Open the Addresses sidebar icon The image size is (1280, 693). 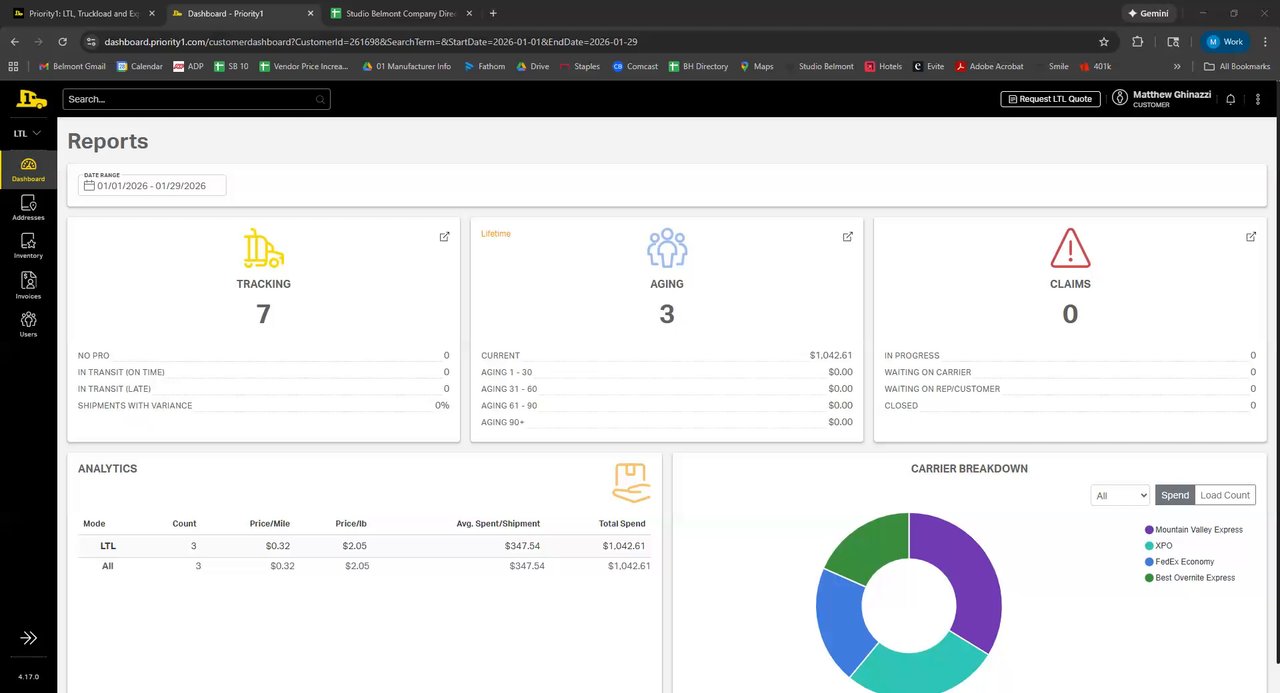(x=28, y=207)
